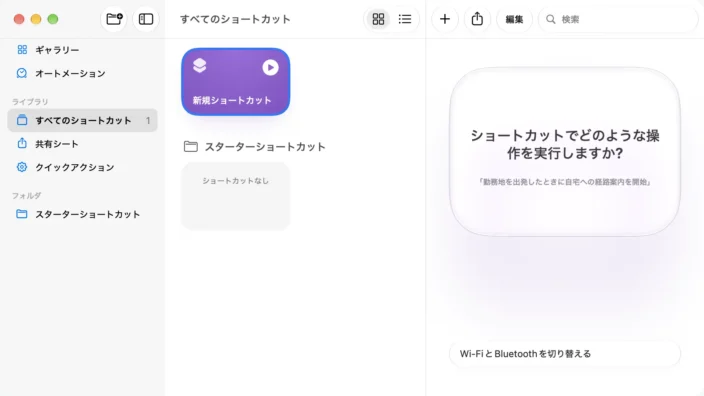Select the 新規ショートカット card title

click(x=232, y=100)
